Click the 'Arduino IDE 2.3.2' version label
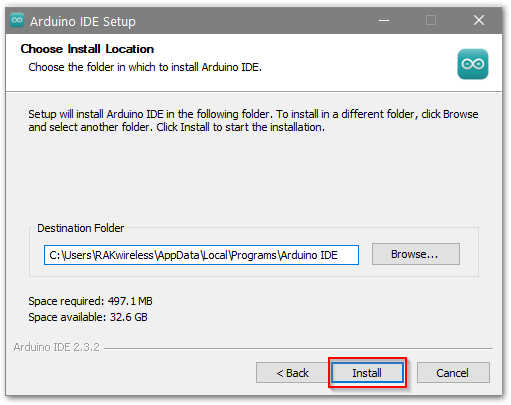 click(57, 347)
